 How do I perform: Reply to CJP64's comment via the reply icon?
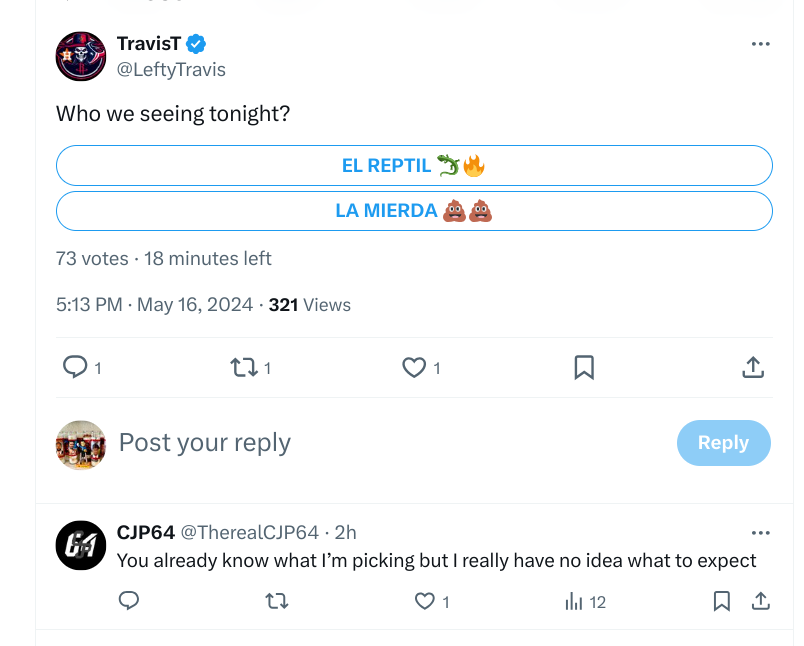(x=129, y=600)
